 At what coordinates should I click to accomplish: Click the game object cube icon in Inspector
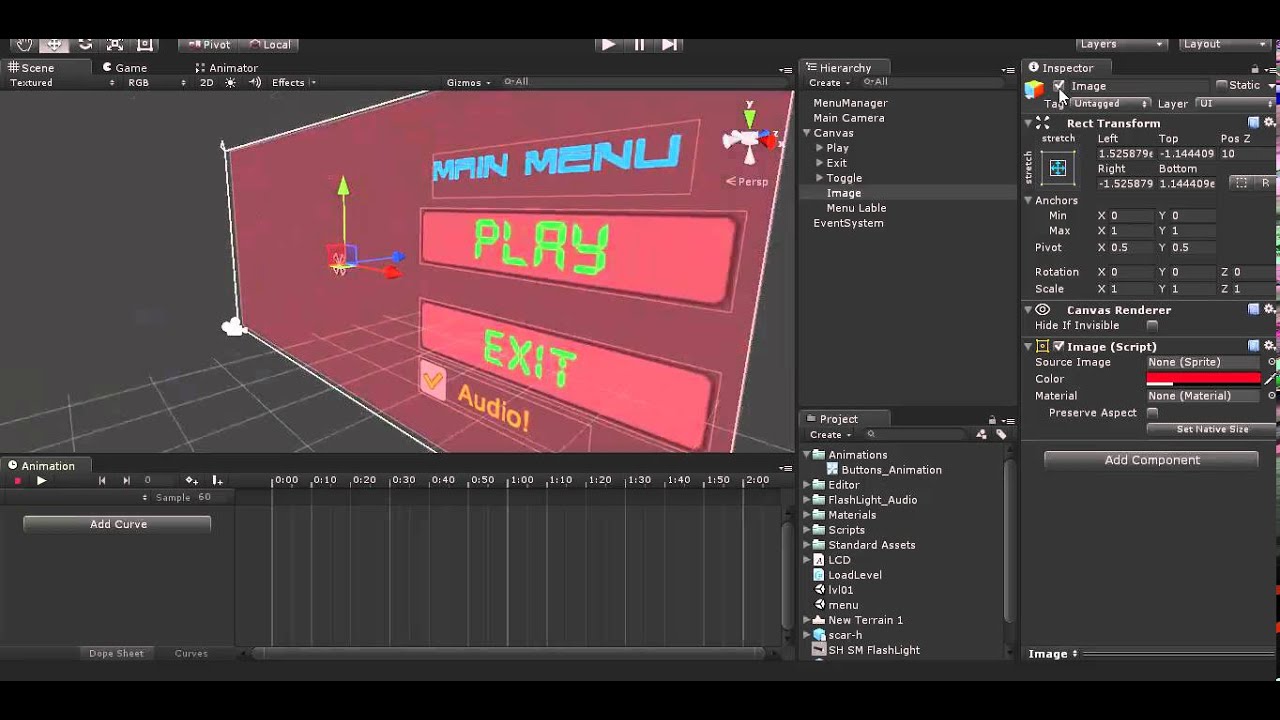1034,89
